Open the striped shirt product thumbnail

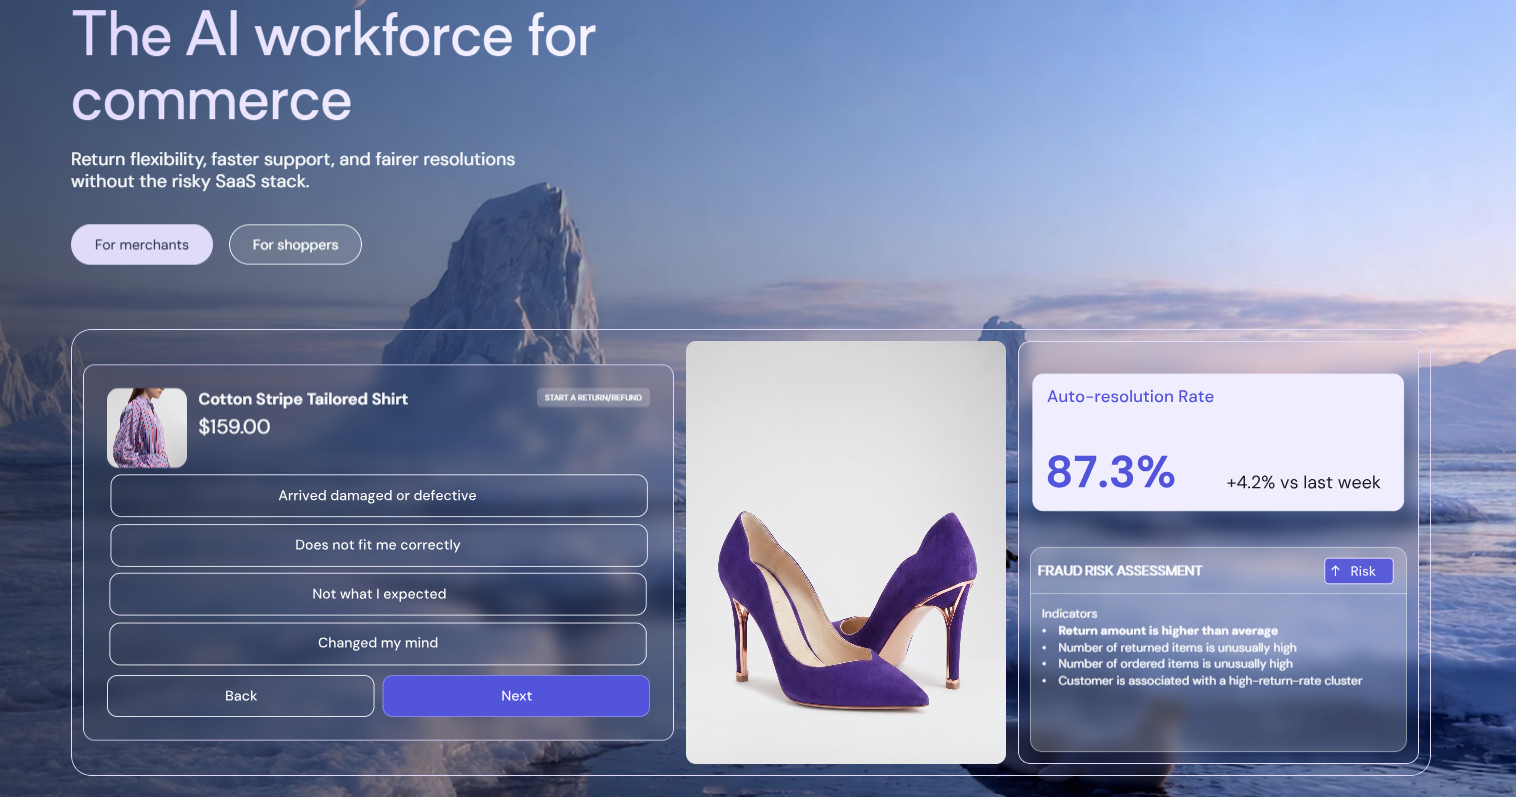147,428
